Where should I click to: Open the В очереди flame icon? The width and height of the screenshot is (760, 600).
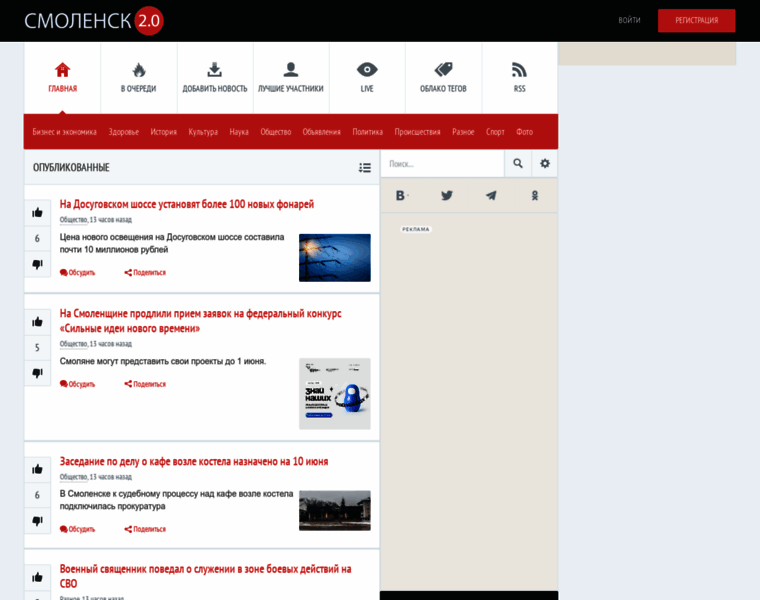[139, 70]
